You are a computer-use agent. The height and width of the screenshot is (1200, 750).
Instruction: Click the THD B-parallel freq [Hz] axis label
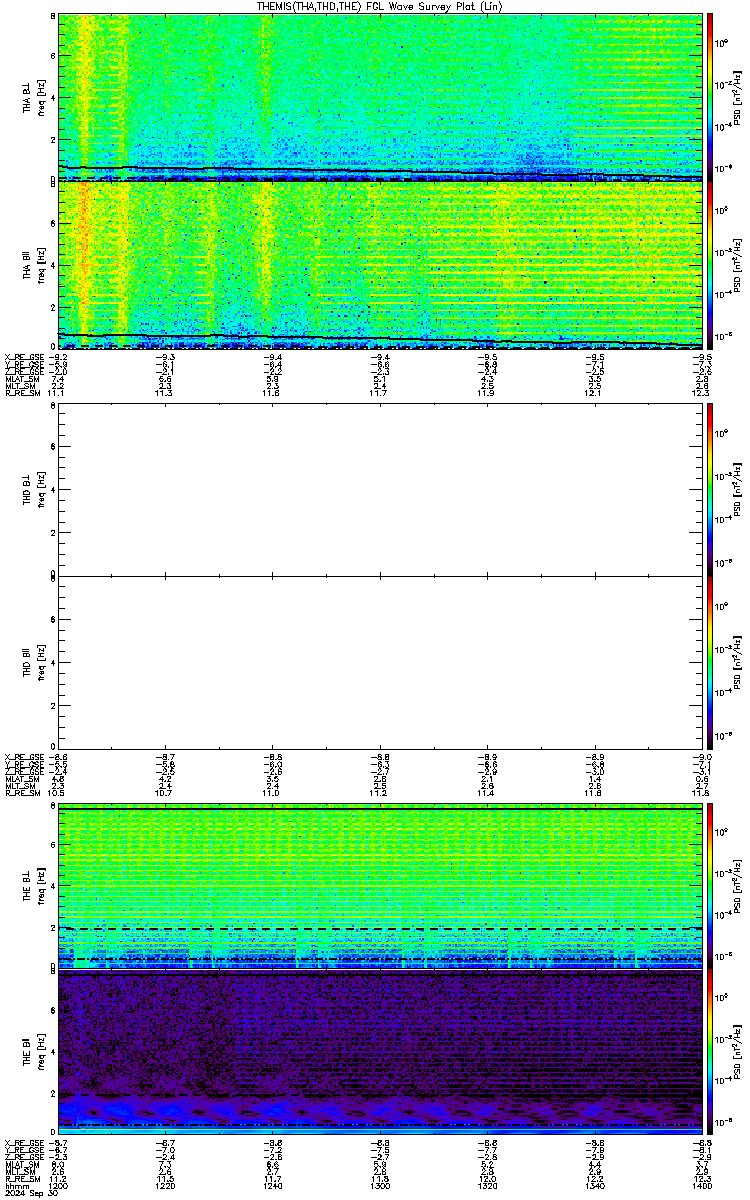(40, 661)
